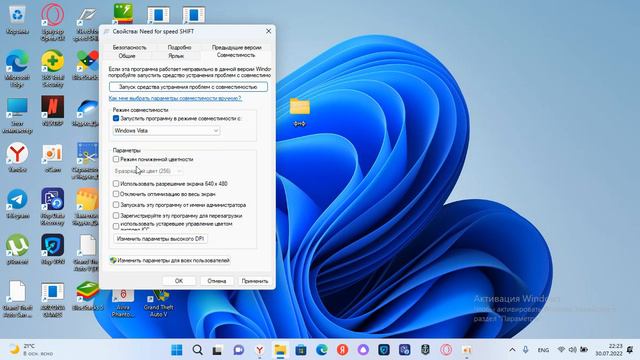Run the compatibility troubleshooter button
Screen dimensions: 640x360
pyautogui.click(x=188, y=87)
